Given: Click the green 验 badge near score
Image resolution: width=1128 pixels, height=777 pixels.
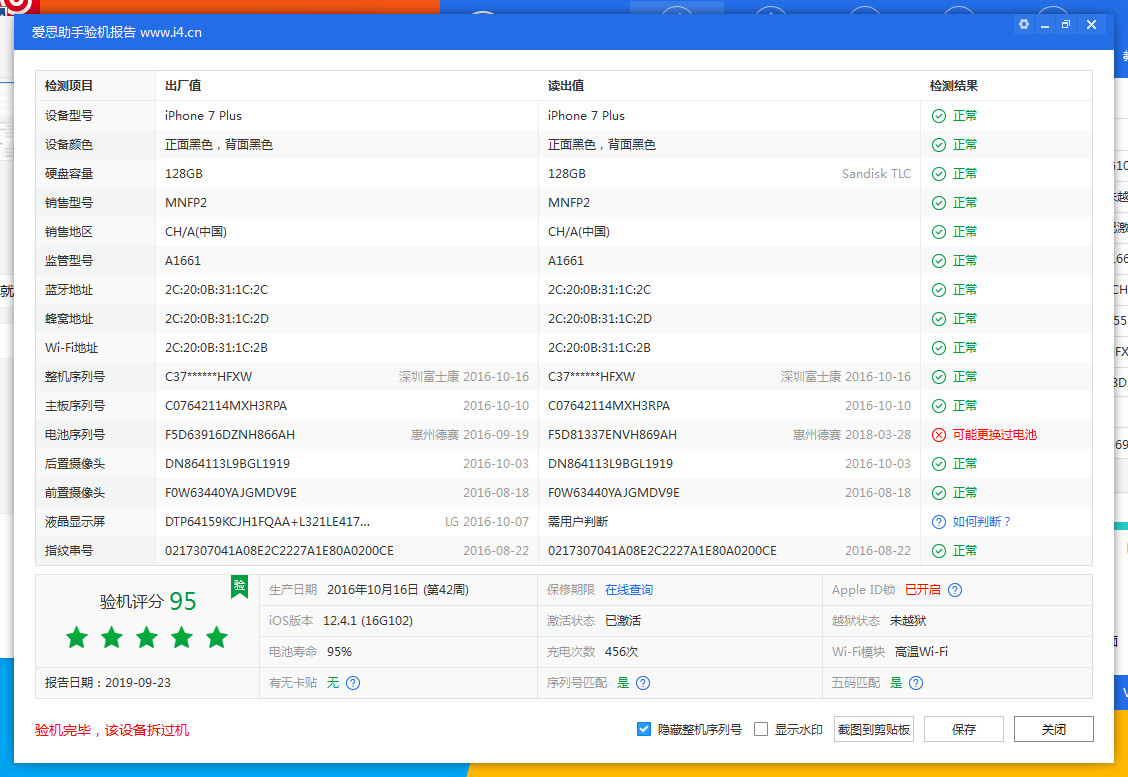Looking at the screenshot, I should click(x=239, y=586).
